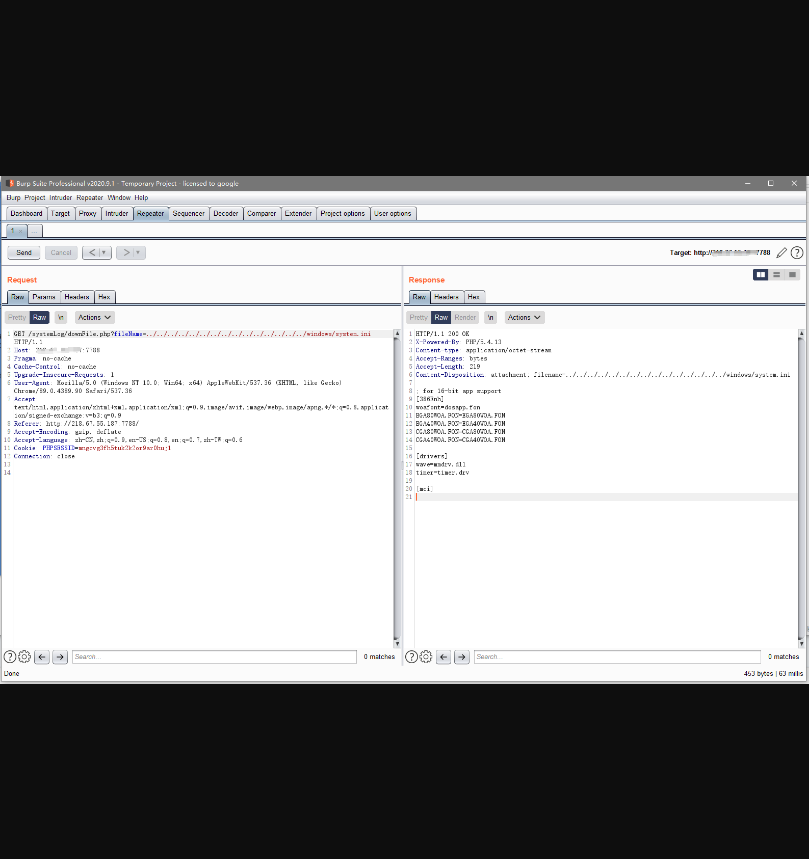The width and height of the screenshot is (809, 859).
Task: Toggle \n newline display in response
Action: (x=490, y=317)
